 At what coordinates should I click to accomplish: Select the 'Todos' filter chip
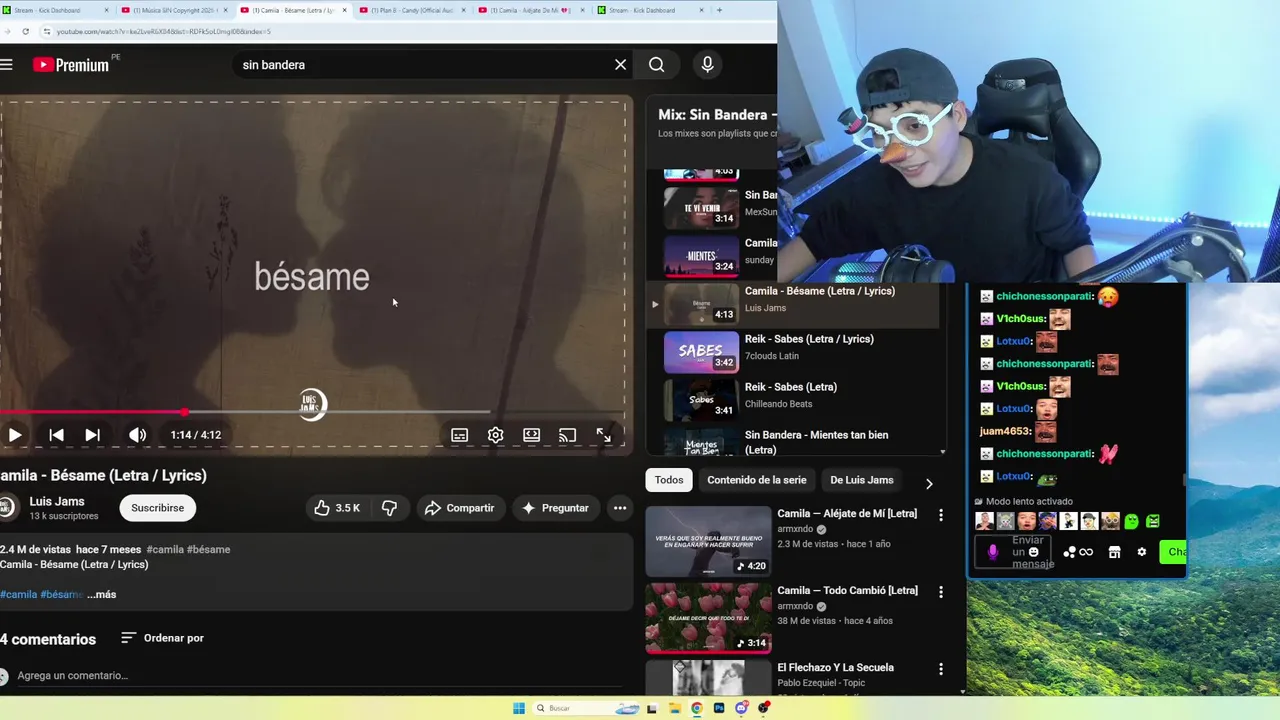click(x=669, y=480)
